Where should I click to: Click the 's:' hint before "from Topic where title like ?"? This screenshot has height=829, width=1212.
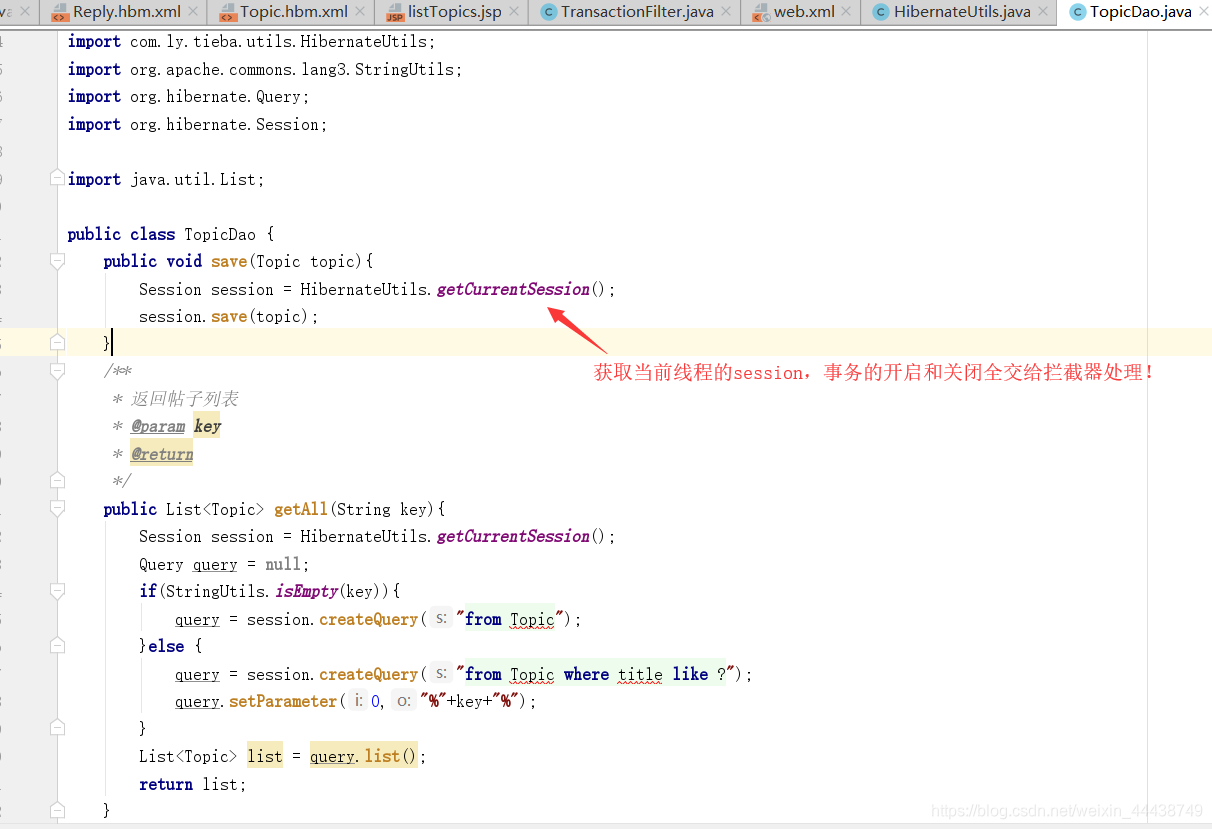coord(441,674)
